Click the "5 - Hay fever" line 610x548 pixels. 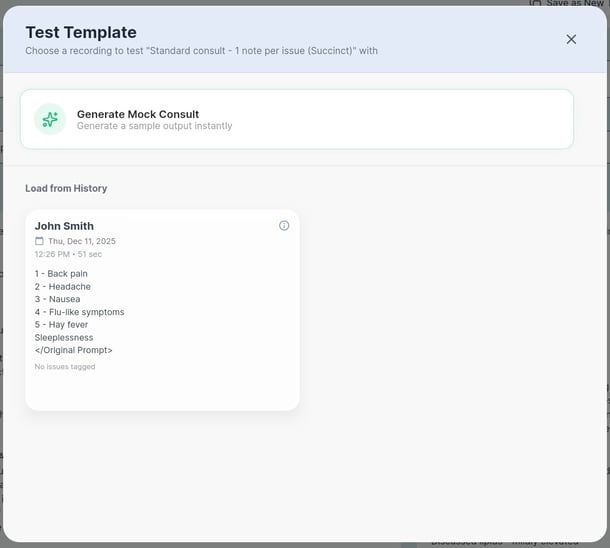[62, 325]
